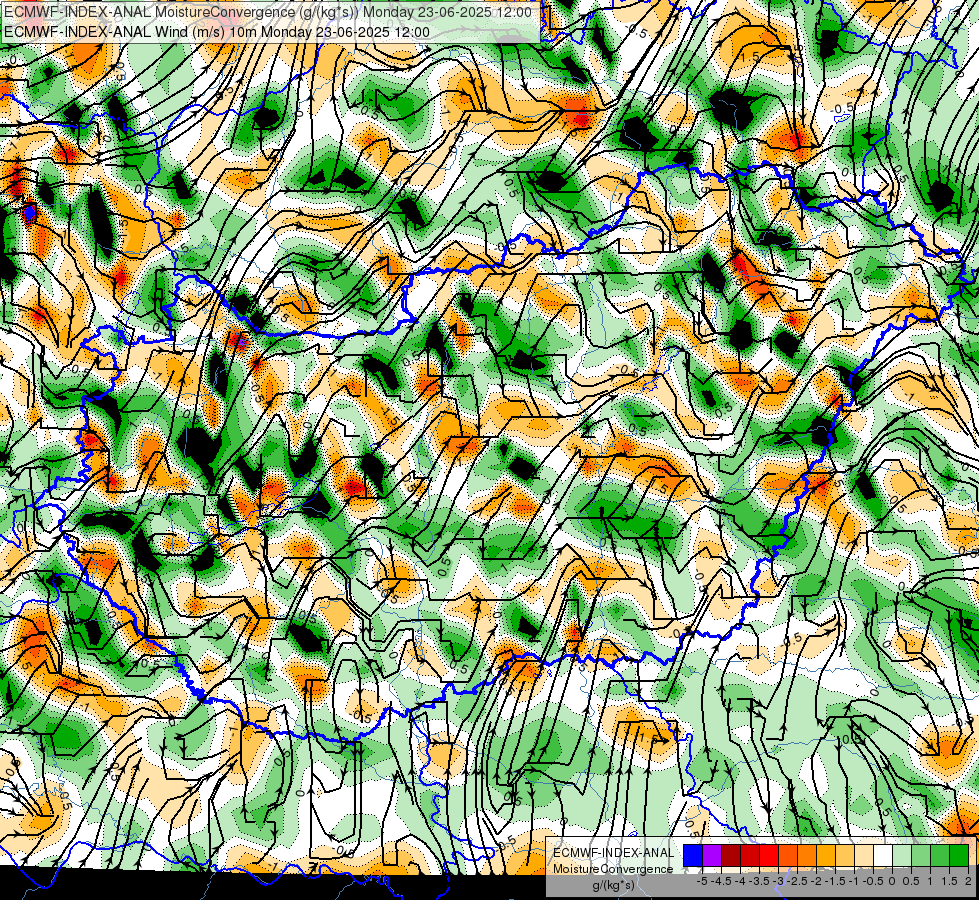Click the legend label "MoistureConvergence"
Viewport: 979px width, 900px height.
coord(613,869)
